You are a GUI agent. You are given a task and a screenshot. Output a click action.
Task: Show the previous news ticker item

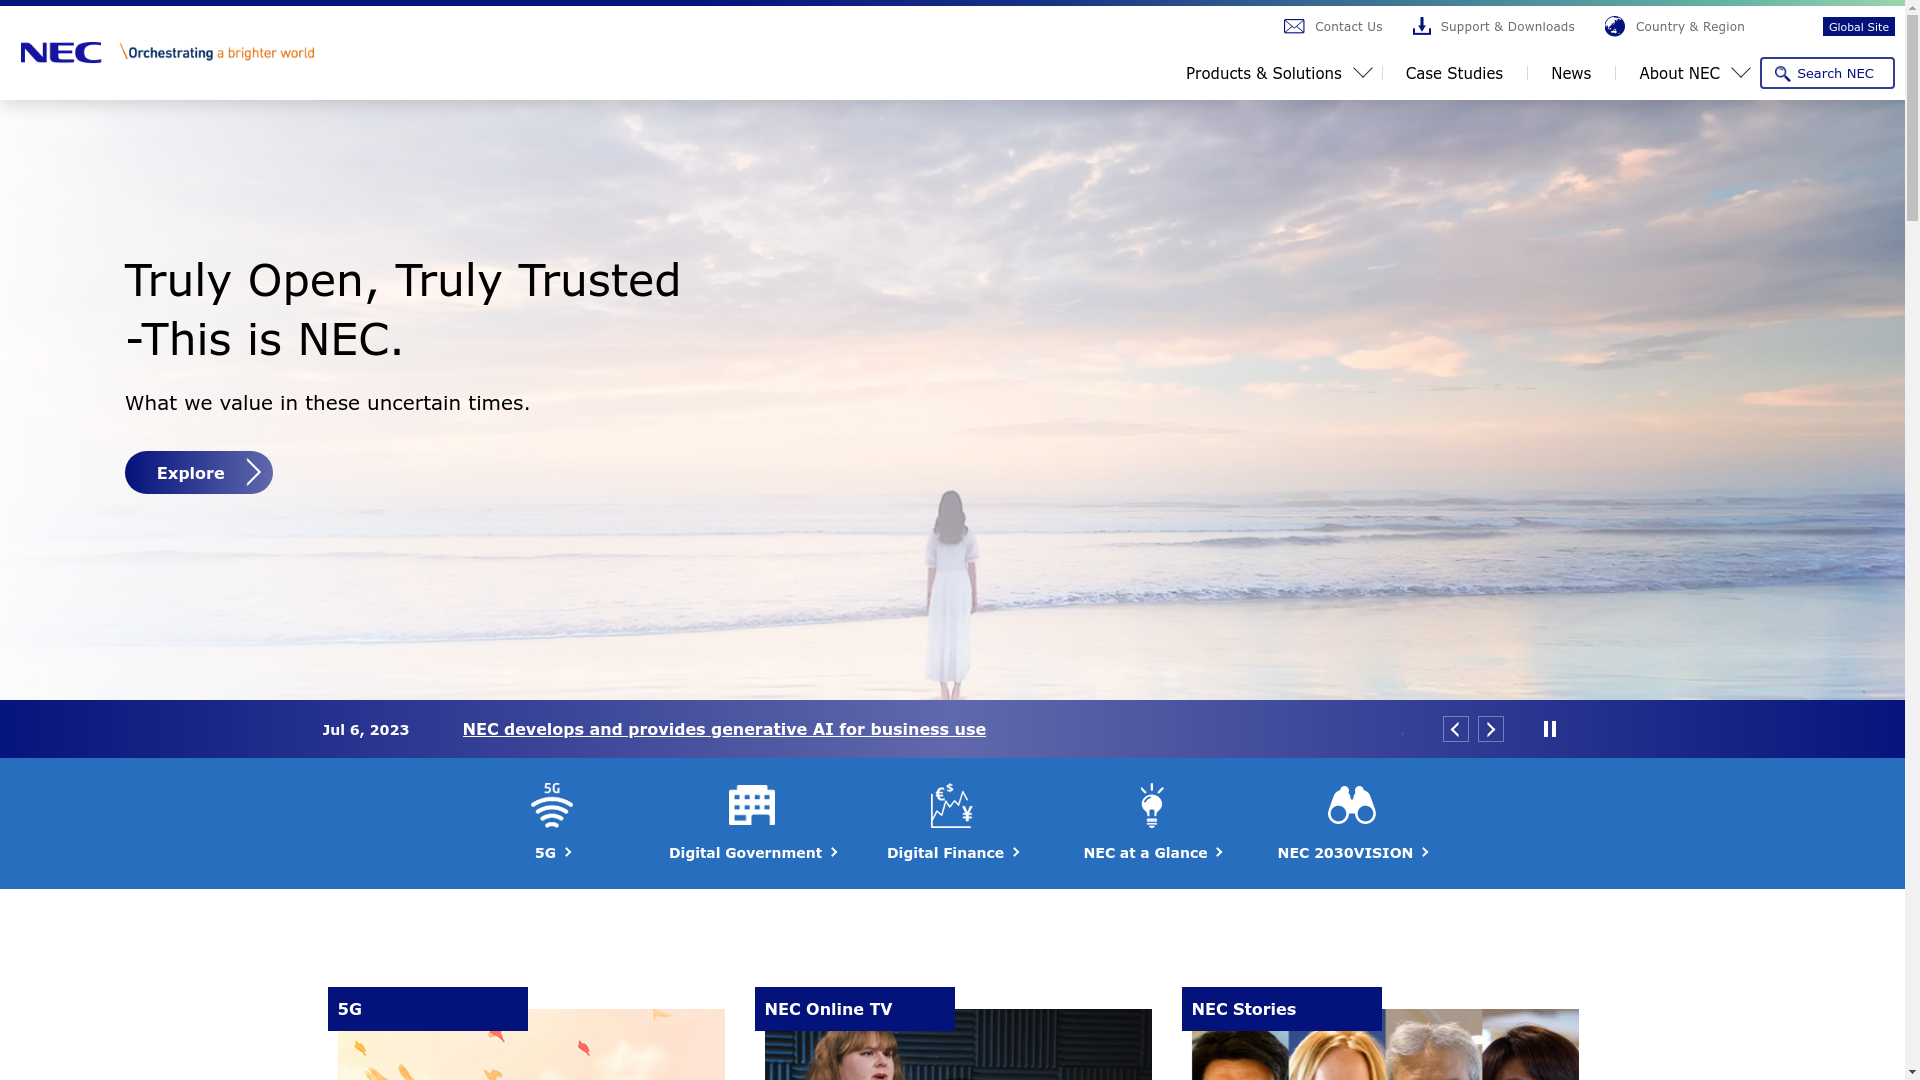[x=1455, y=729]
